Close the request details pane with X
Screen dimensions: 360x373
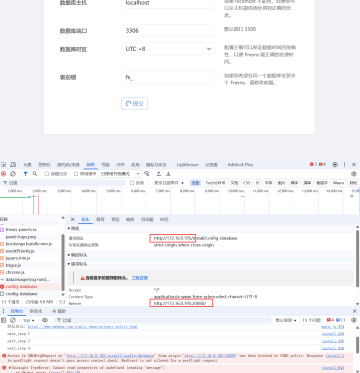(72, 219)
